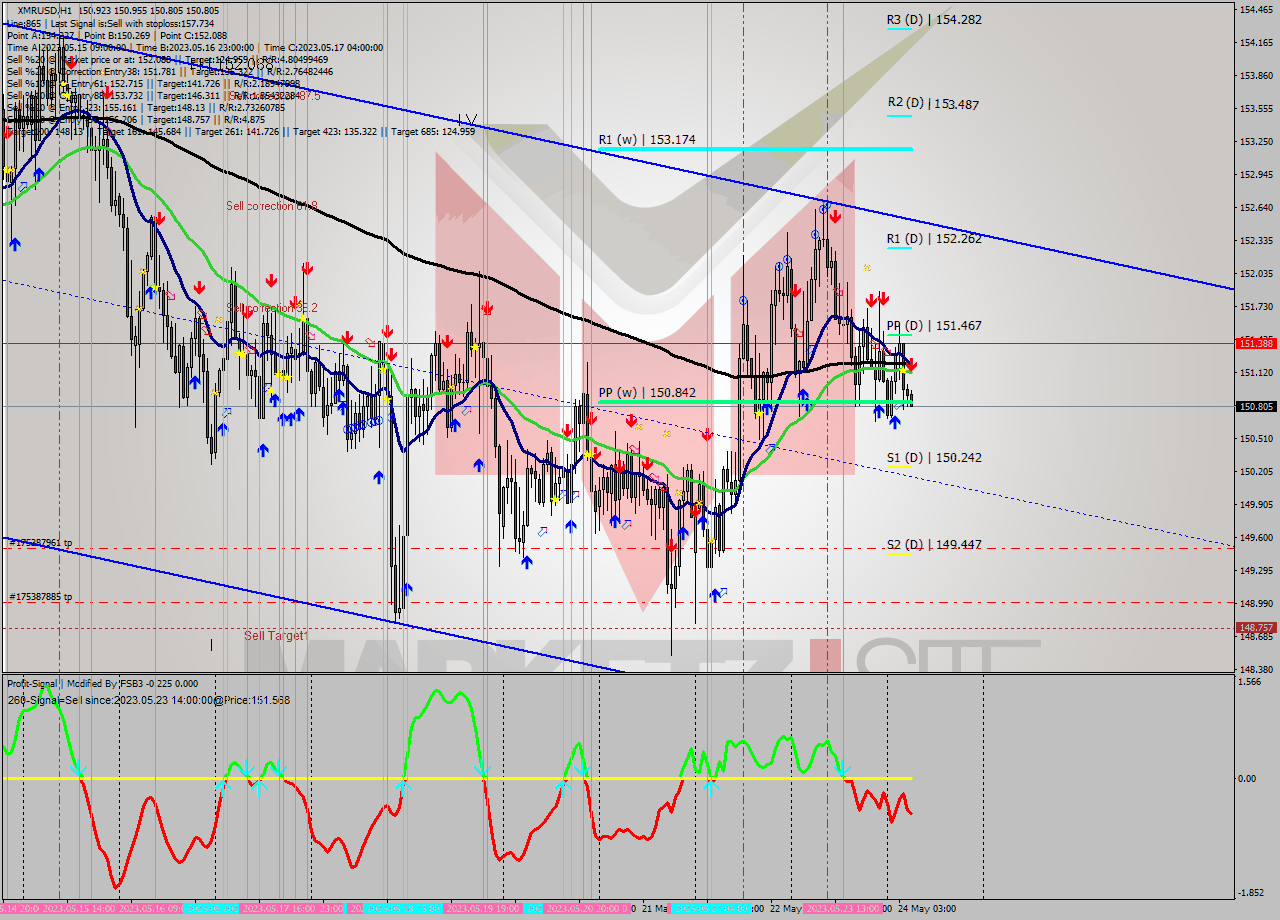This screenshot has height=920, width=1280.
Task: Select the Profit-Signal indicator label in the subwindow
Action: (x=35, y=684)
